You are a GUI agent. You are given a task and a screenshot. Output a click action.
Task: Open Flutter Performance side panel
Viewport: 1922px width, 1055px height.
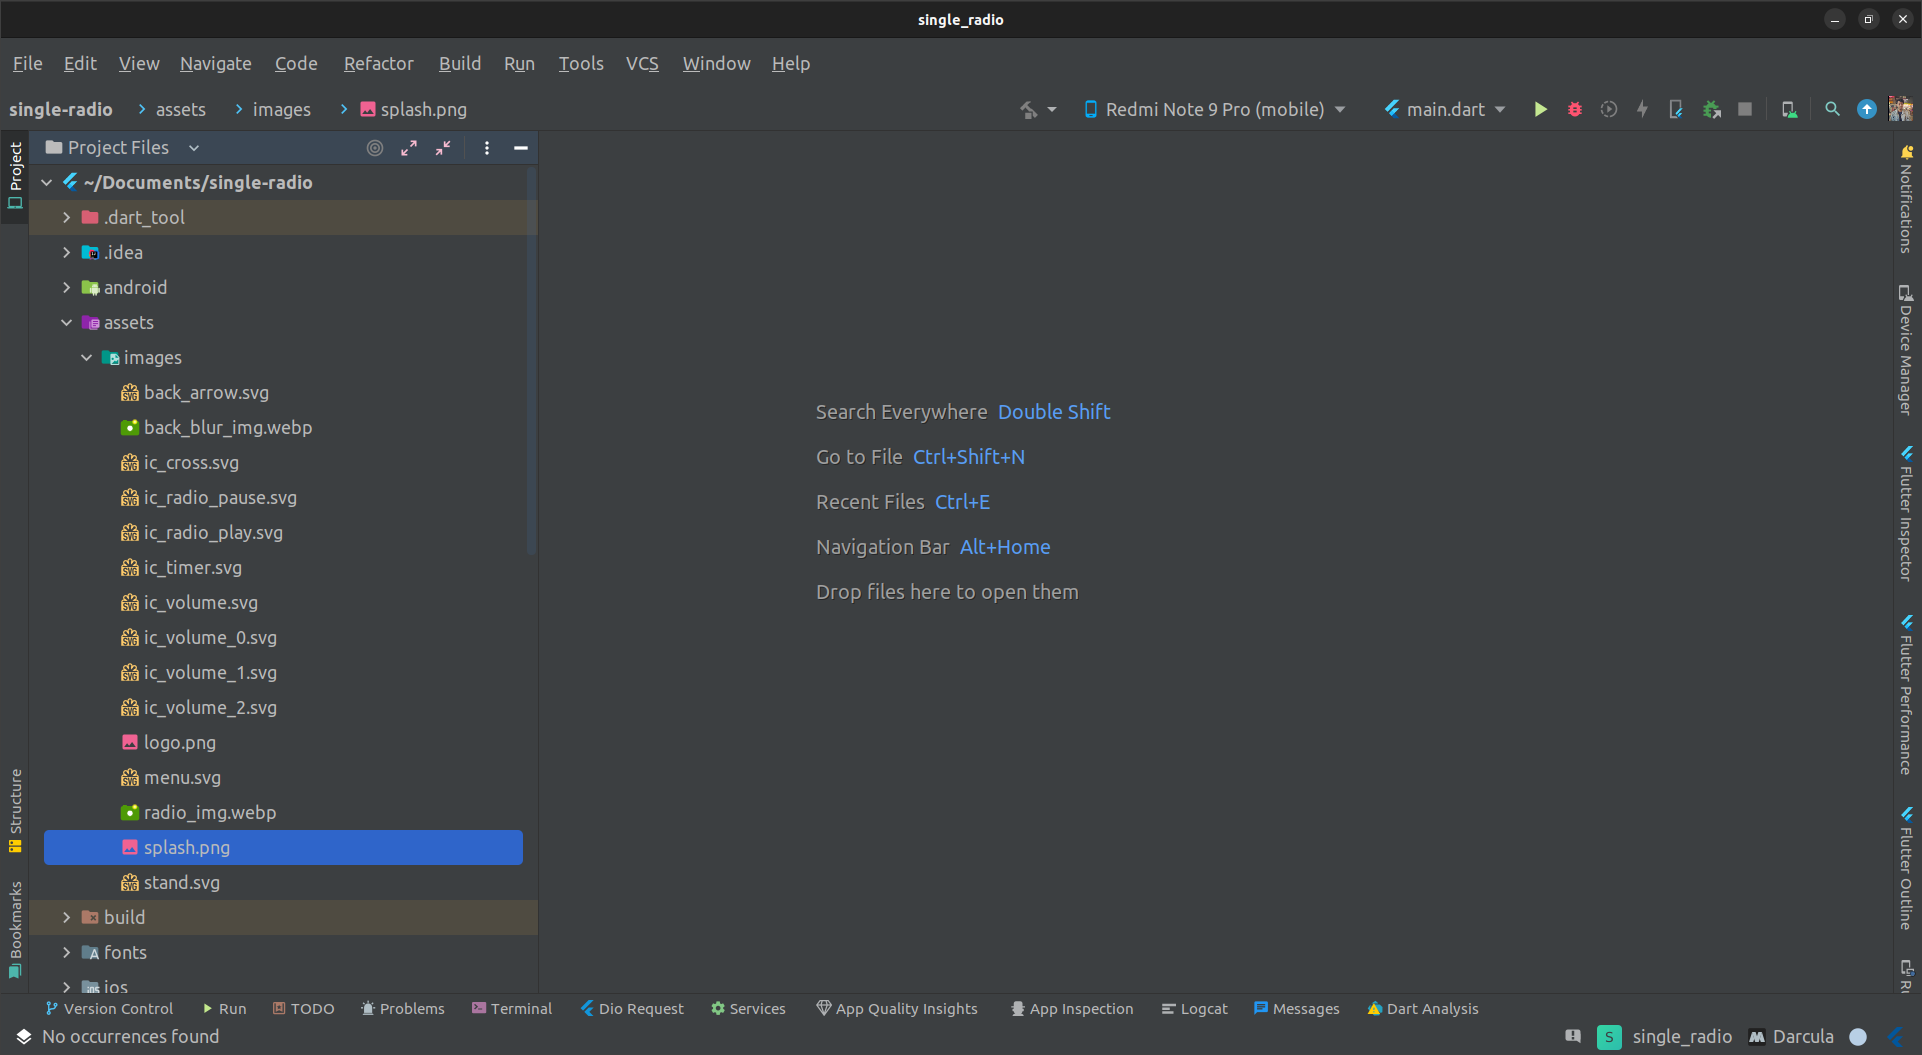[1906, 695]
